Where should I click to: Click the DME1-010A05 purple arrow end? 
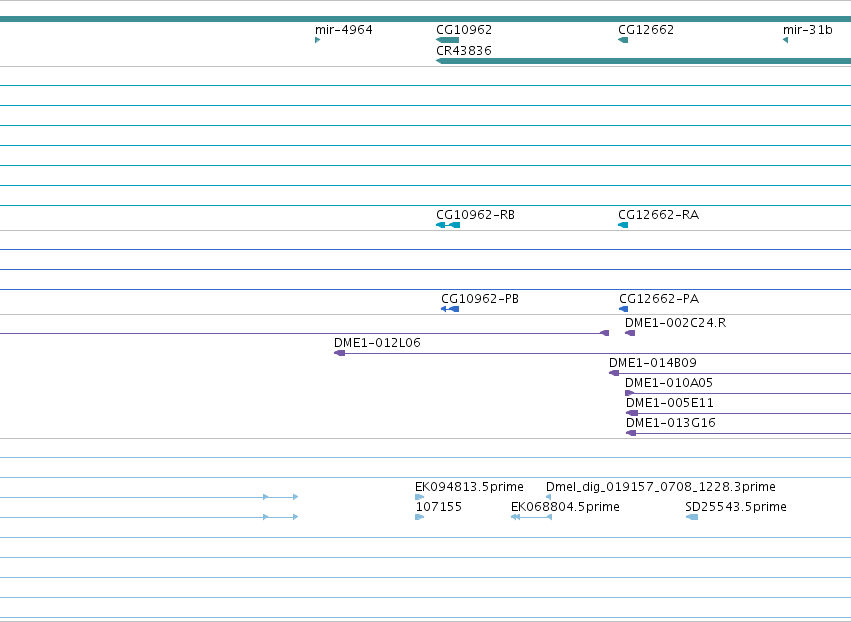(630, 393)
